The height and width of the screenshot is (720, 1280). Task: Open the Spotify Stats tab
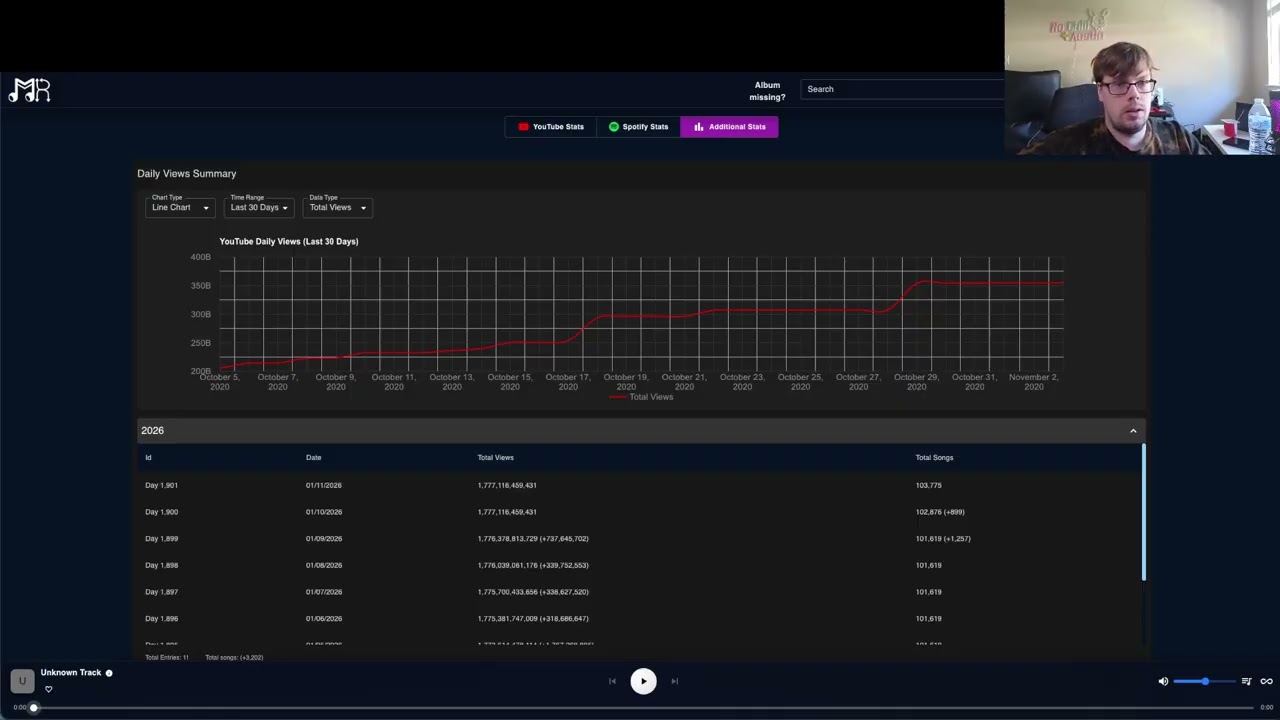638,127
